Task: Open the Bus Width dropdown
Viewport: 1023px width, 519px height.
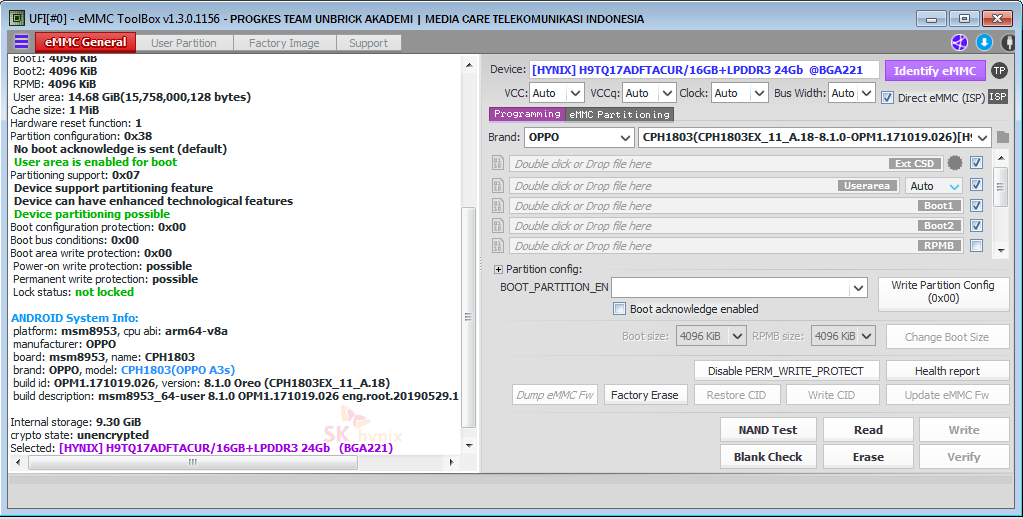Action: coord(851,93)
